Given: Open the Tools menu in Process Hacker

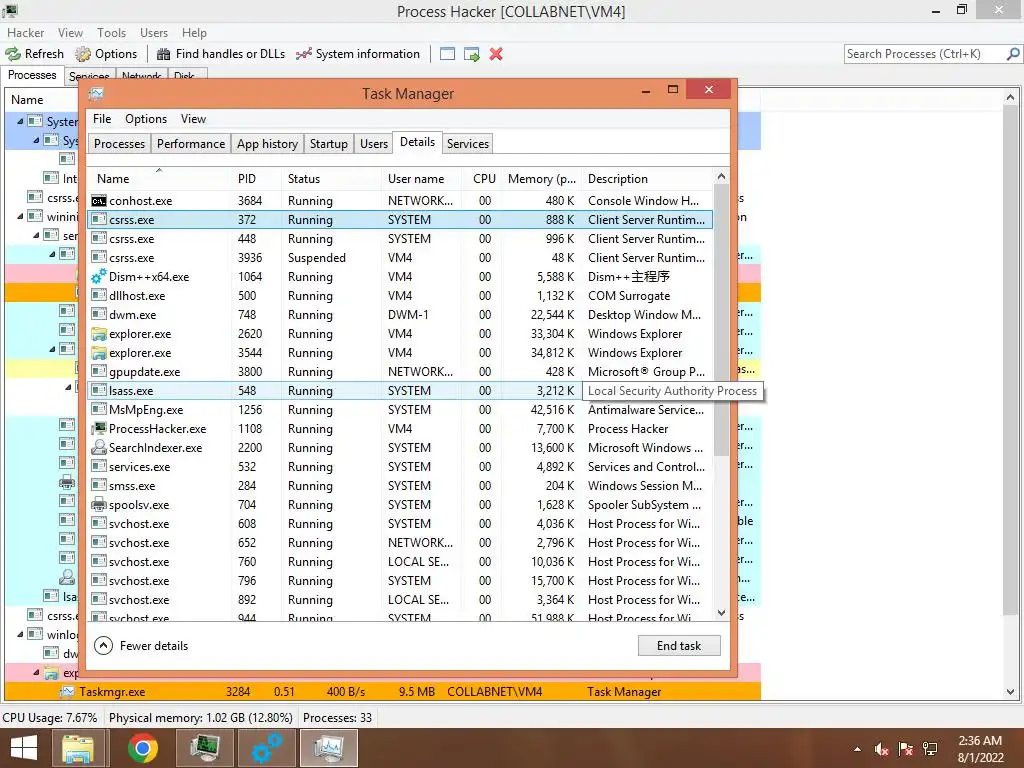Looking at the screenshot, I should pyautogui.click(x=112, y=33).
